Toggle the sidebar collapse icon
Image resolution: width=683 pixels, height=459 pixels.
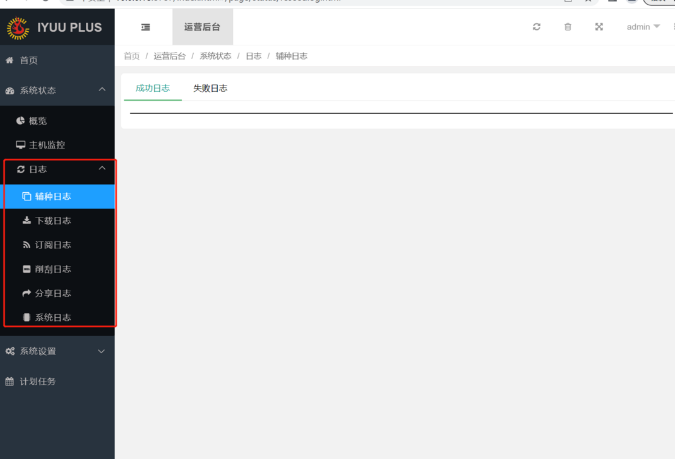[145, 27]
